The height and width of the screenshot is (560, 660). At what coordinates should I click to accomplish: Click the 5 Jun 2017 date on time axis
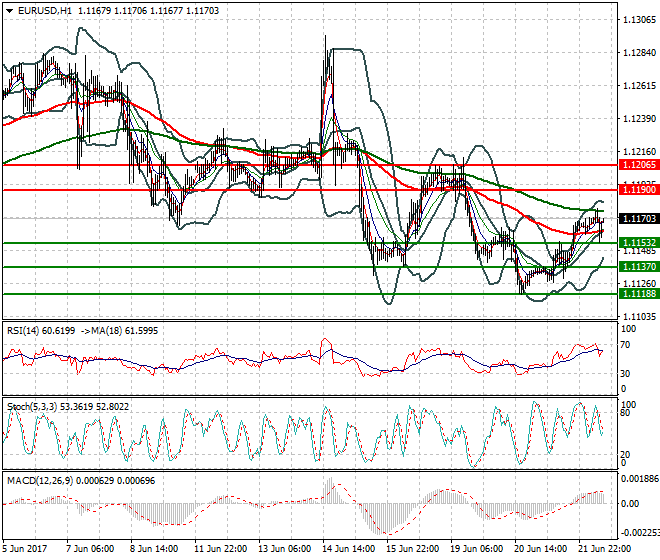[x=24, y=550]
